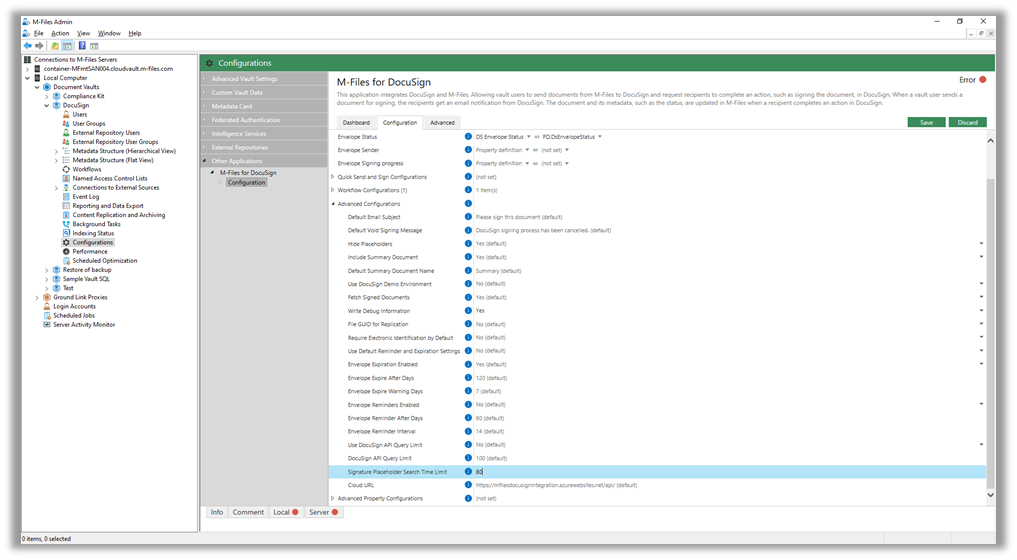Click the settings list scroll-down arrow
This screenshot has height=560, width=1017.
(x=990, y=494)
